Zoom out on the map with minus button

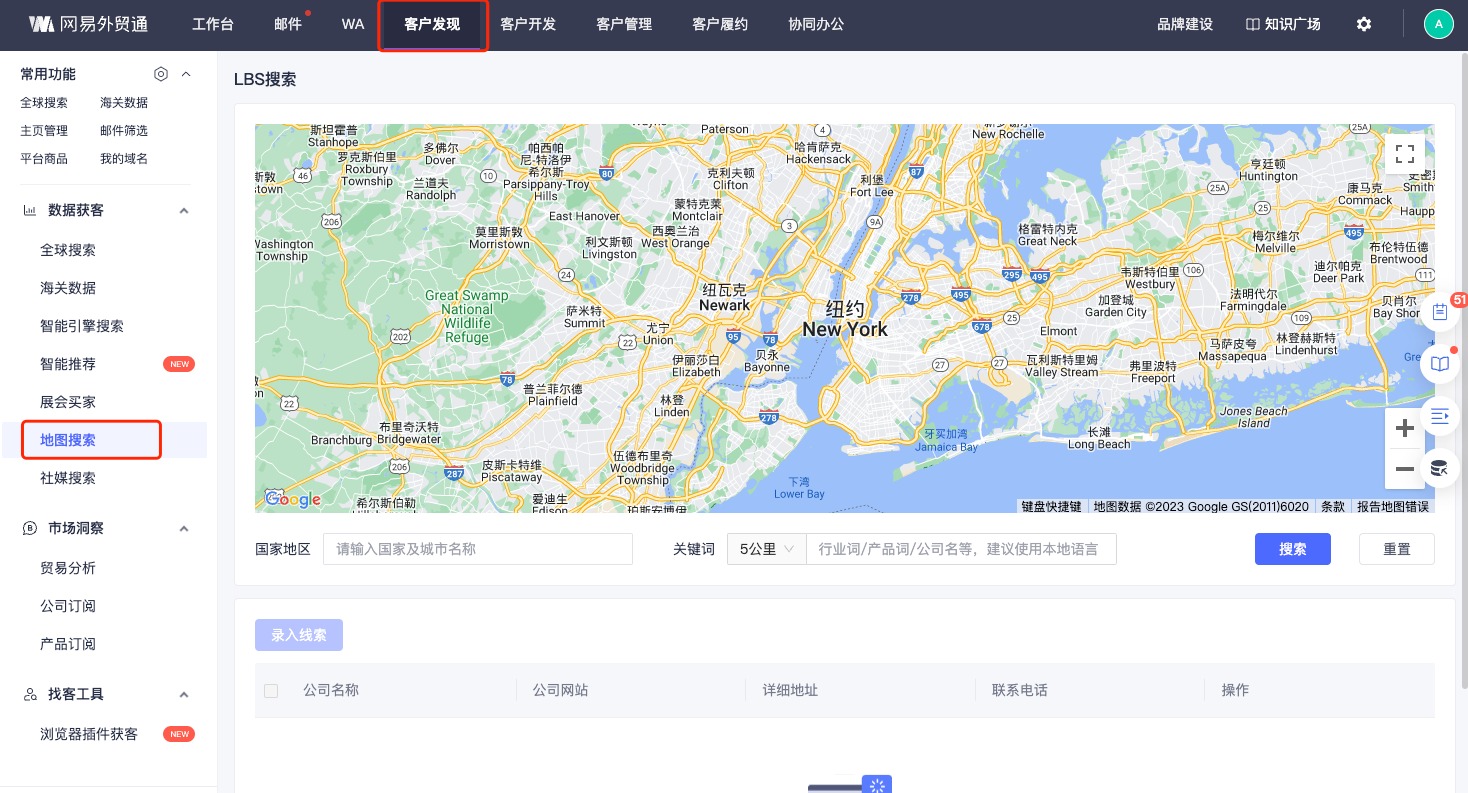point(1404,469)
